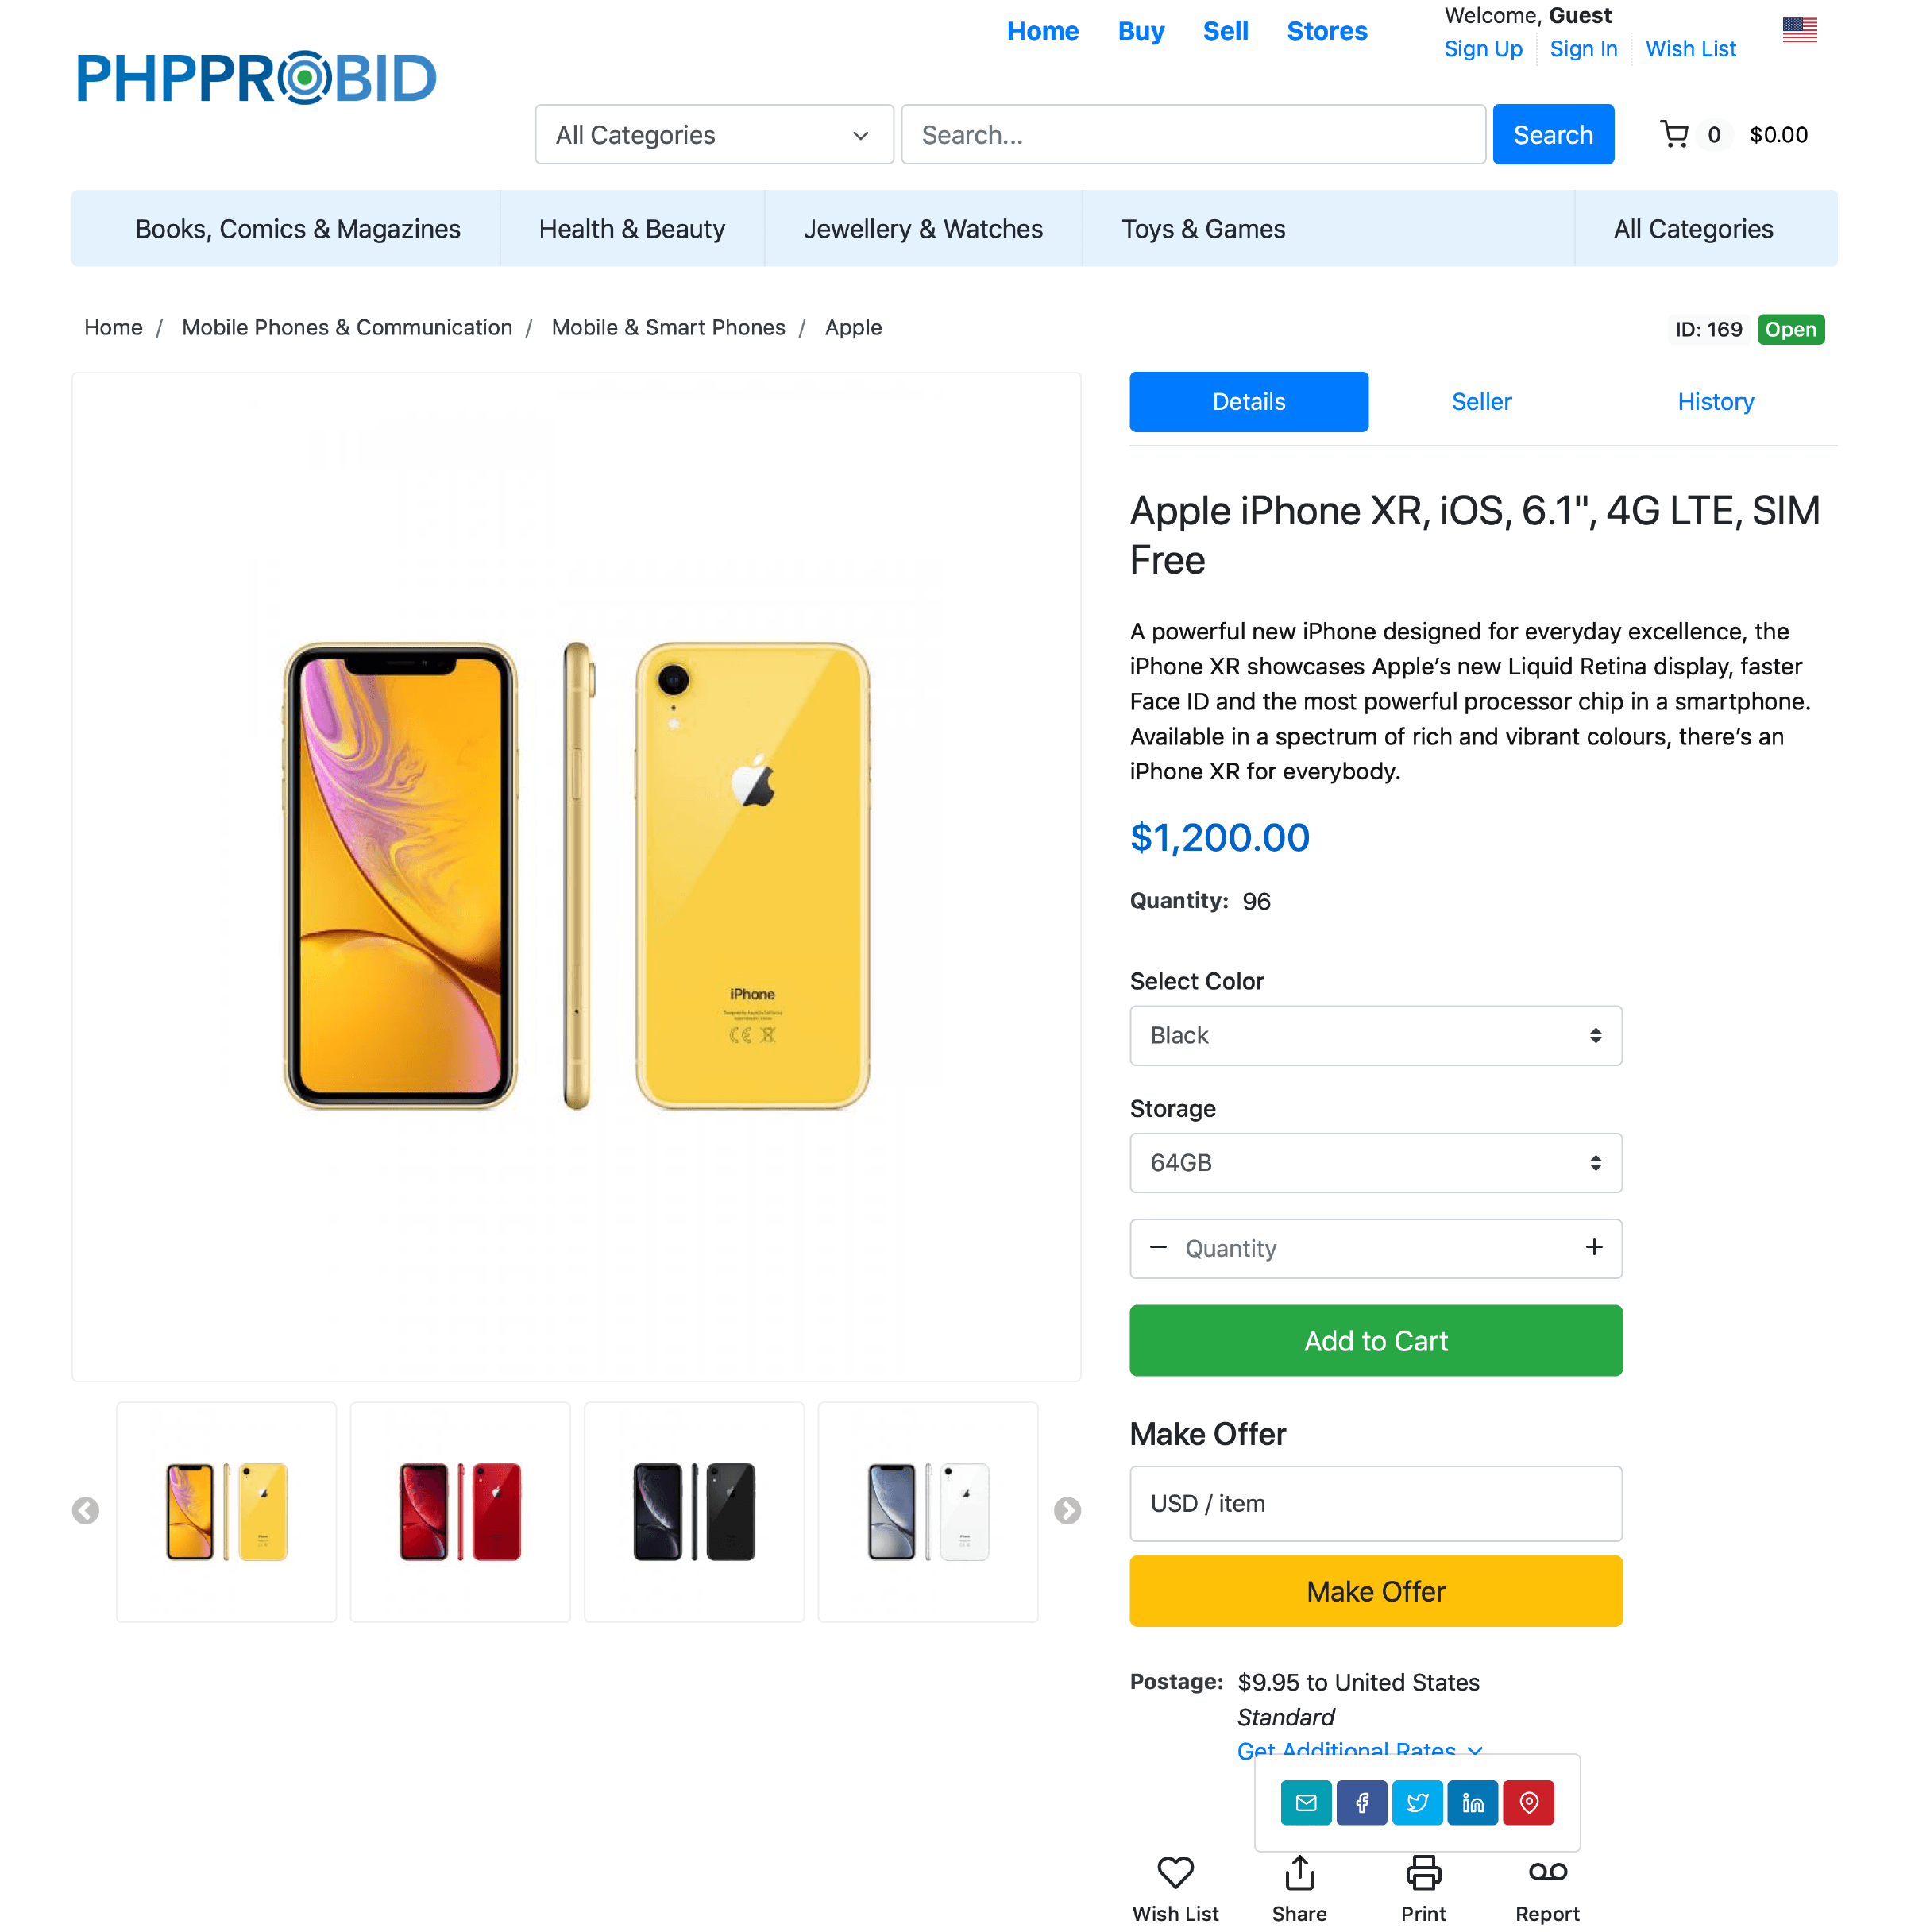Click the yellow Make Offer button
This screenshot has width=1907, height=1932.
pos(1375,1591)
